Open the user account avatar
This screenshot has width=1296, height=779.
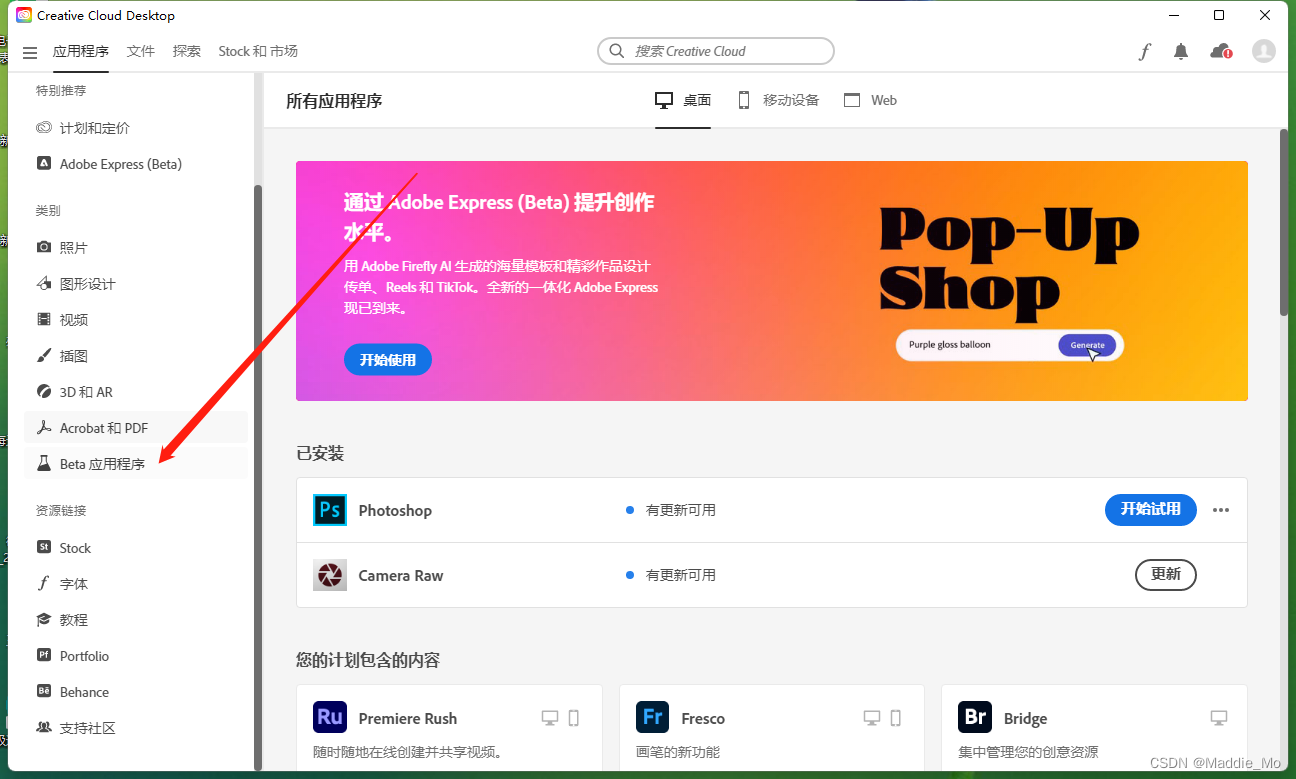[x=1264, y=51]
